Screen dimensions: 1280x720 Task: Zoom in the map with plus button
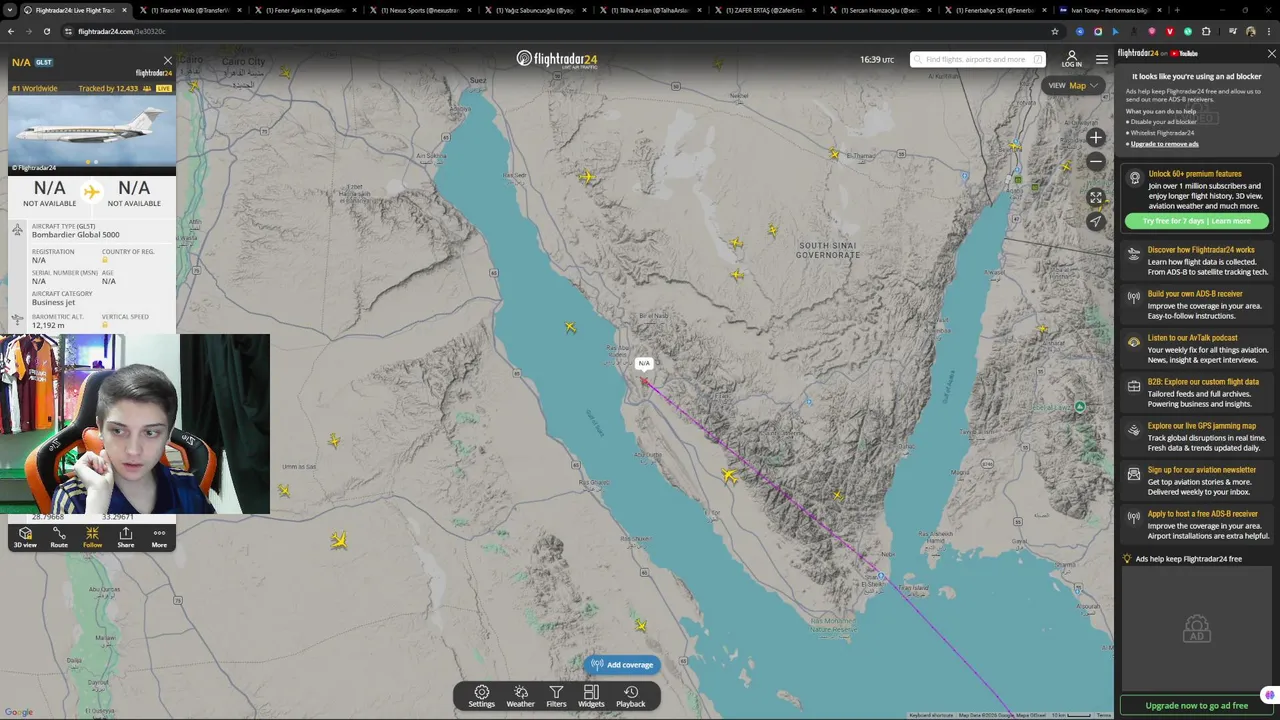coord(1096,138)
